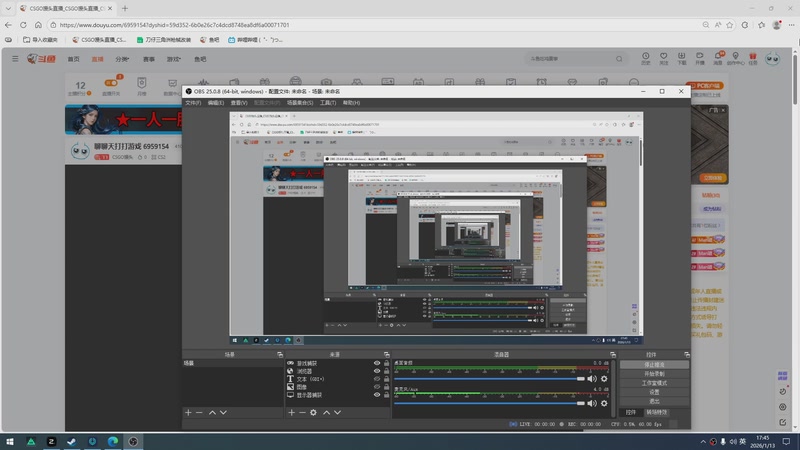
Task: Mute the 桌面音频 speaker icon in OBS mixer
Action: [x=592, y=379]
